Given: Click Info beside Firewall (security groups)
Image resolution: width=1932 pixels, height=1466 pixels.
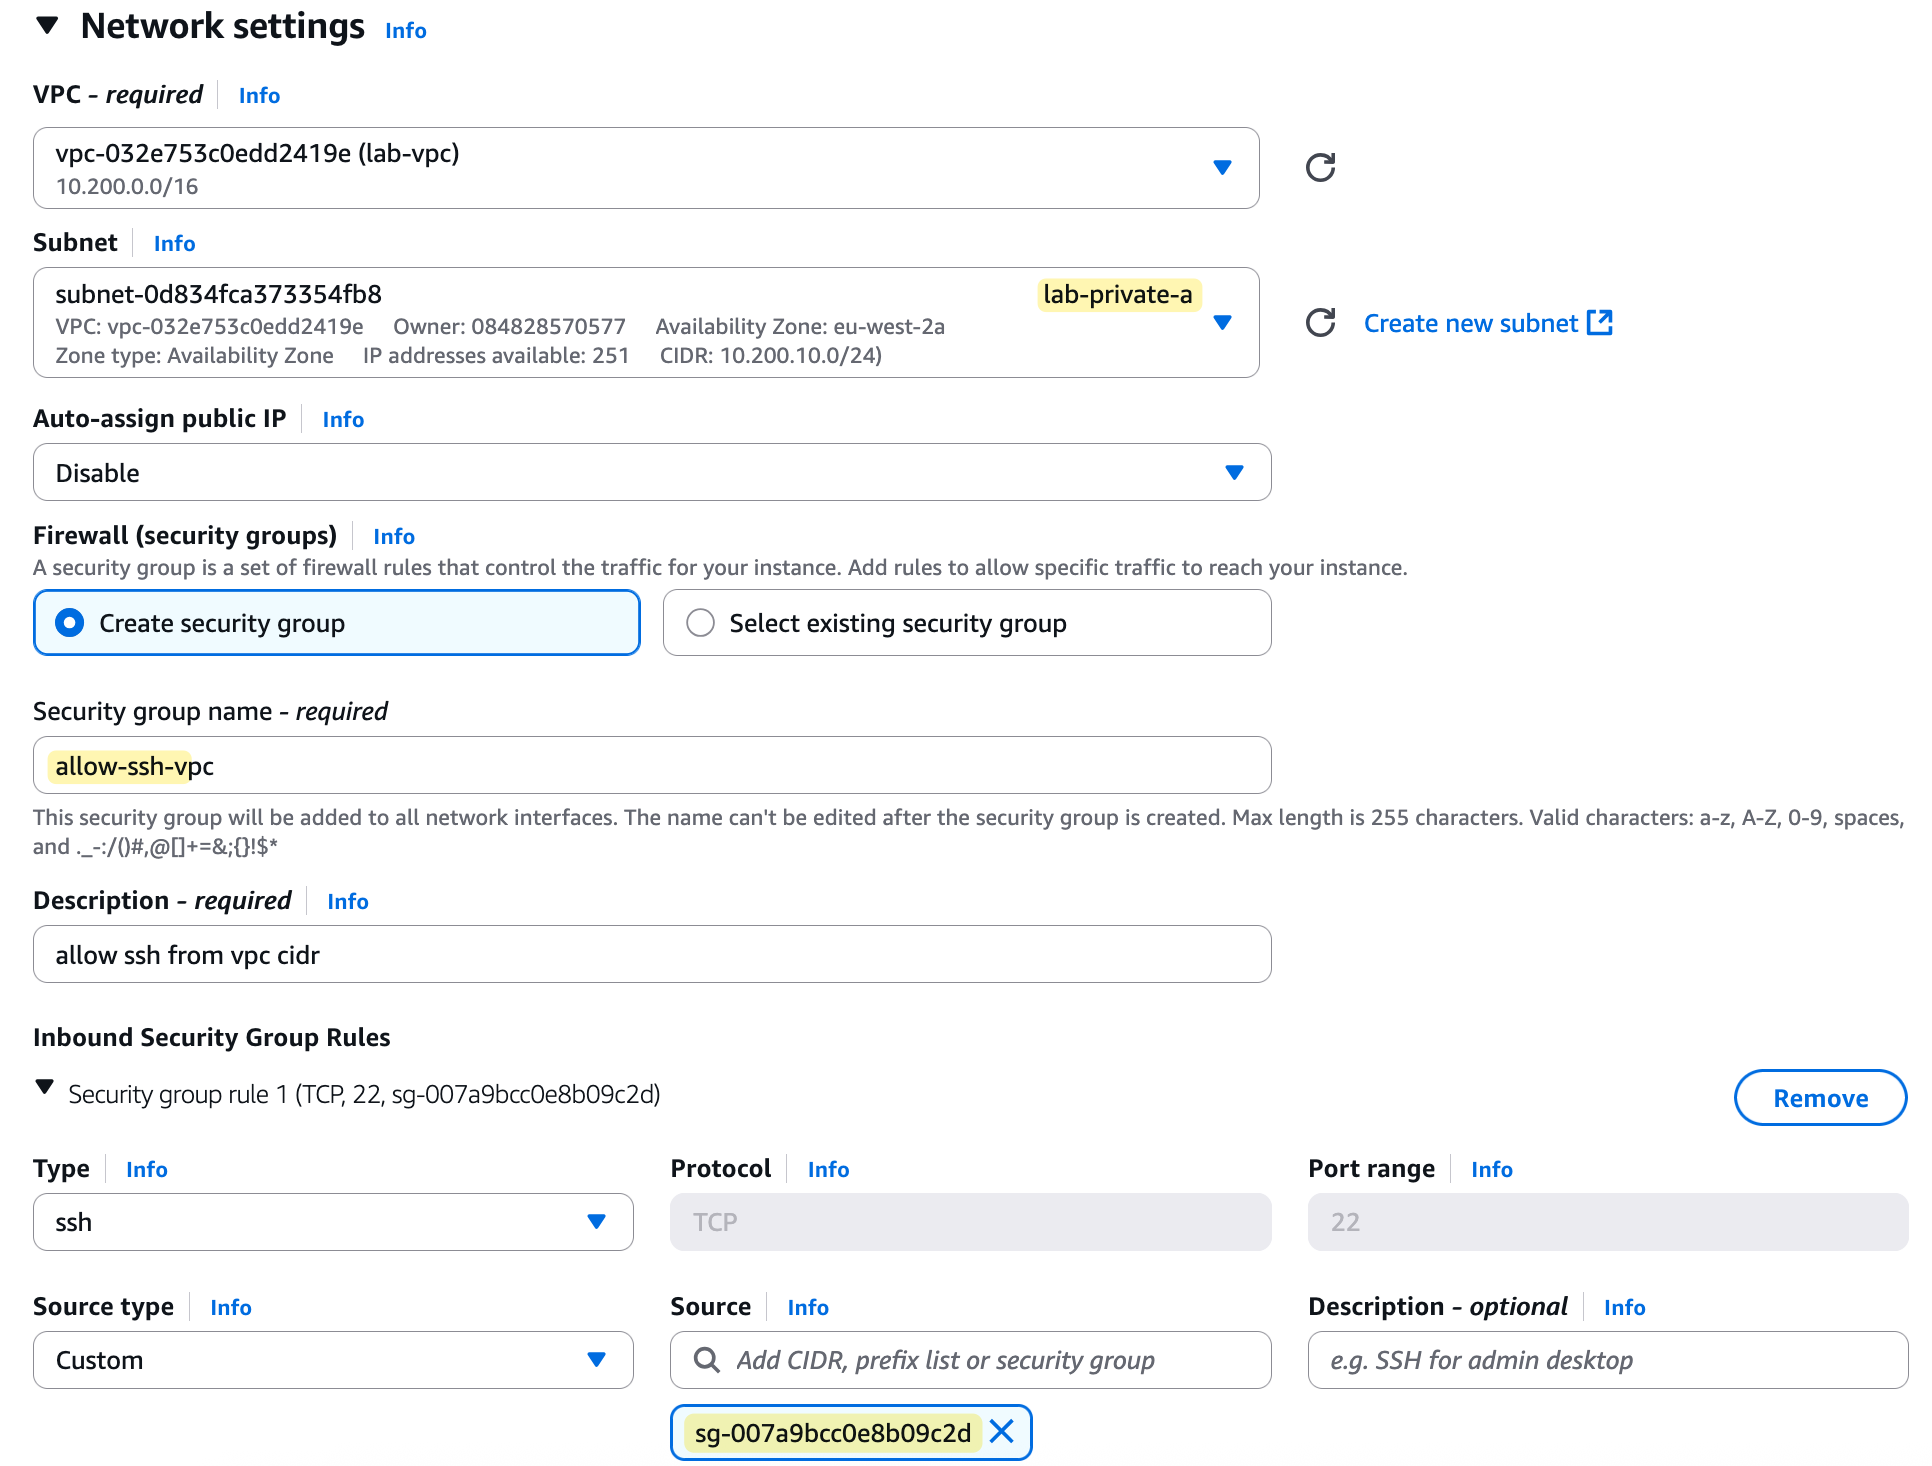Looking at the screenshot, I should coord(393,536).
